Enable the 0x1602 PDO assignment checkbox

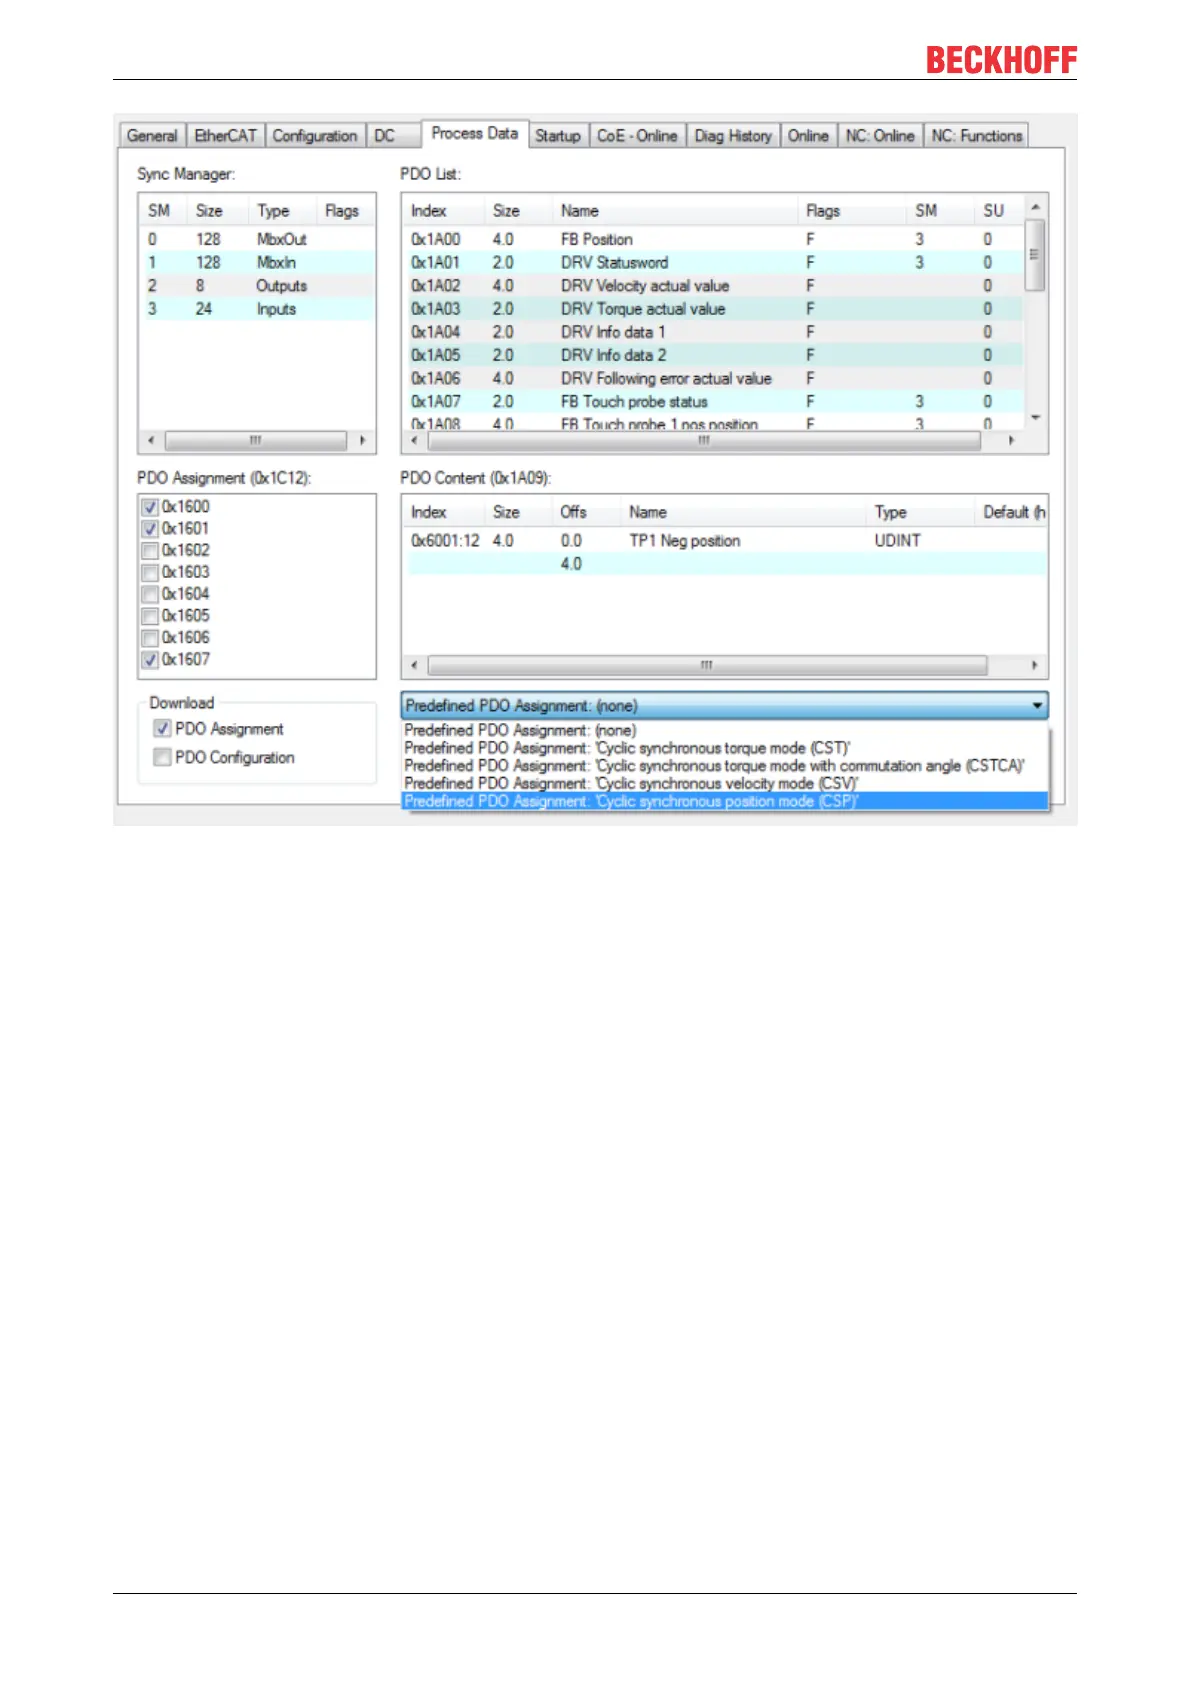click(150, 551)
